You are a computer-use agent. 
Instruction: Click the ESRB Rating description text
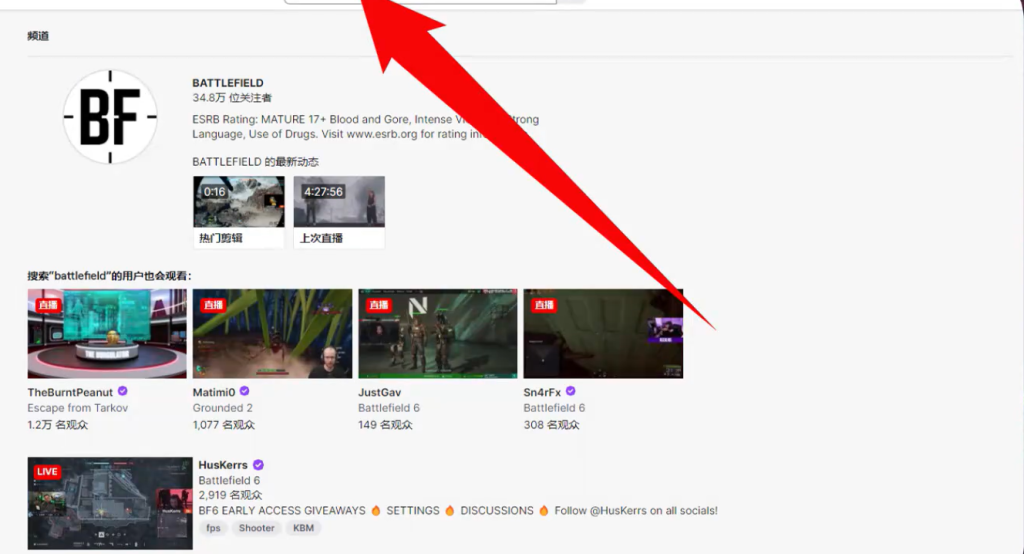[365, 127]
